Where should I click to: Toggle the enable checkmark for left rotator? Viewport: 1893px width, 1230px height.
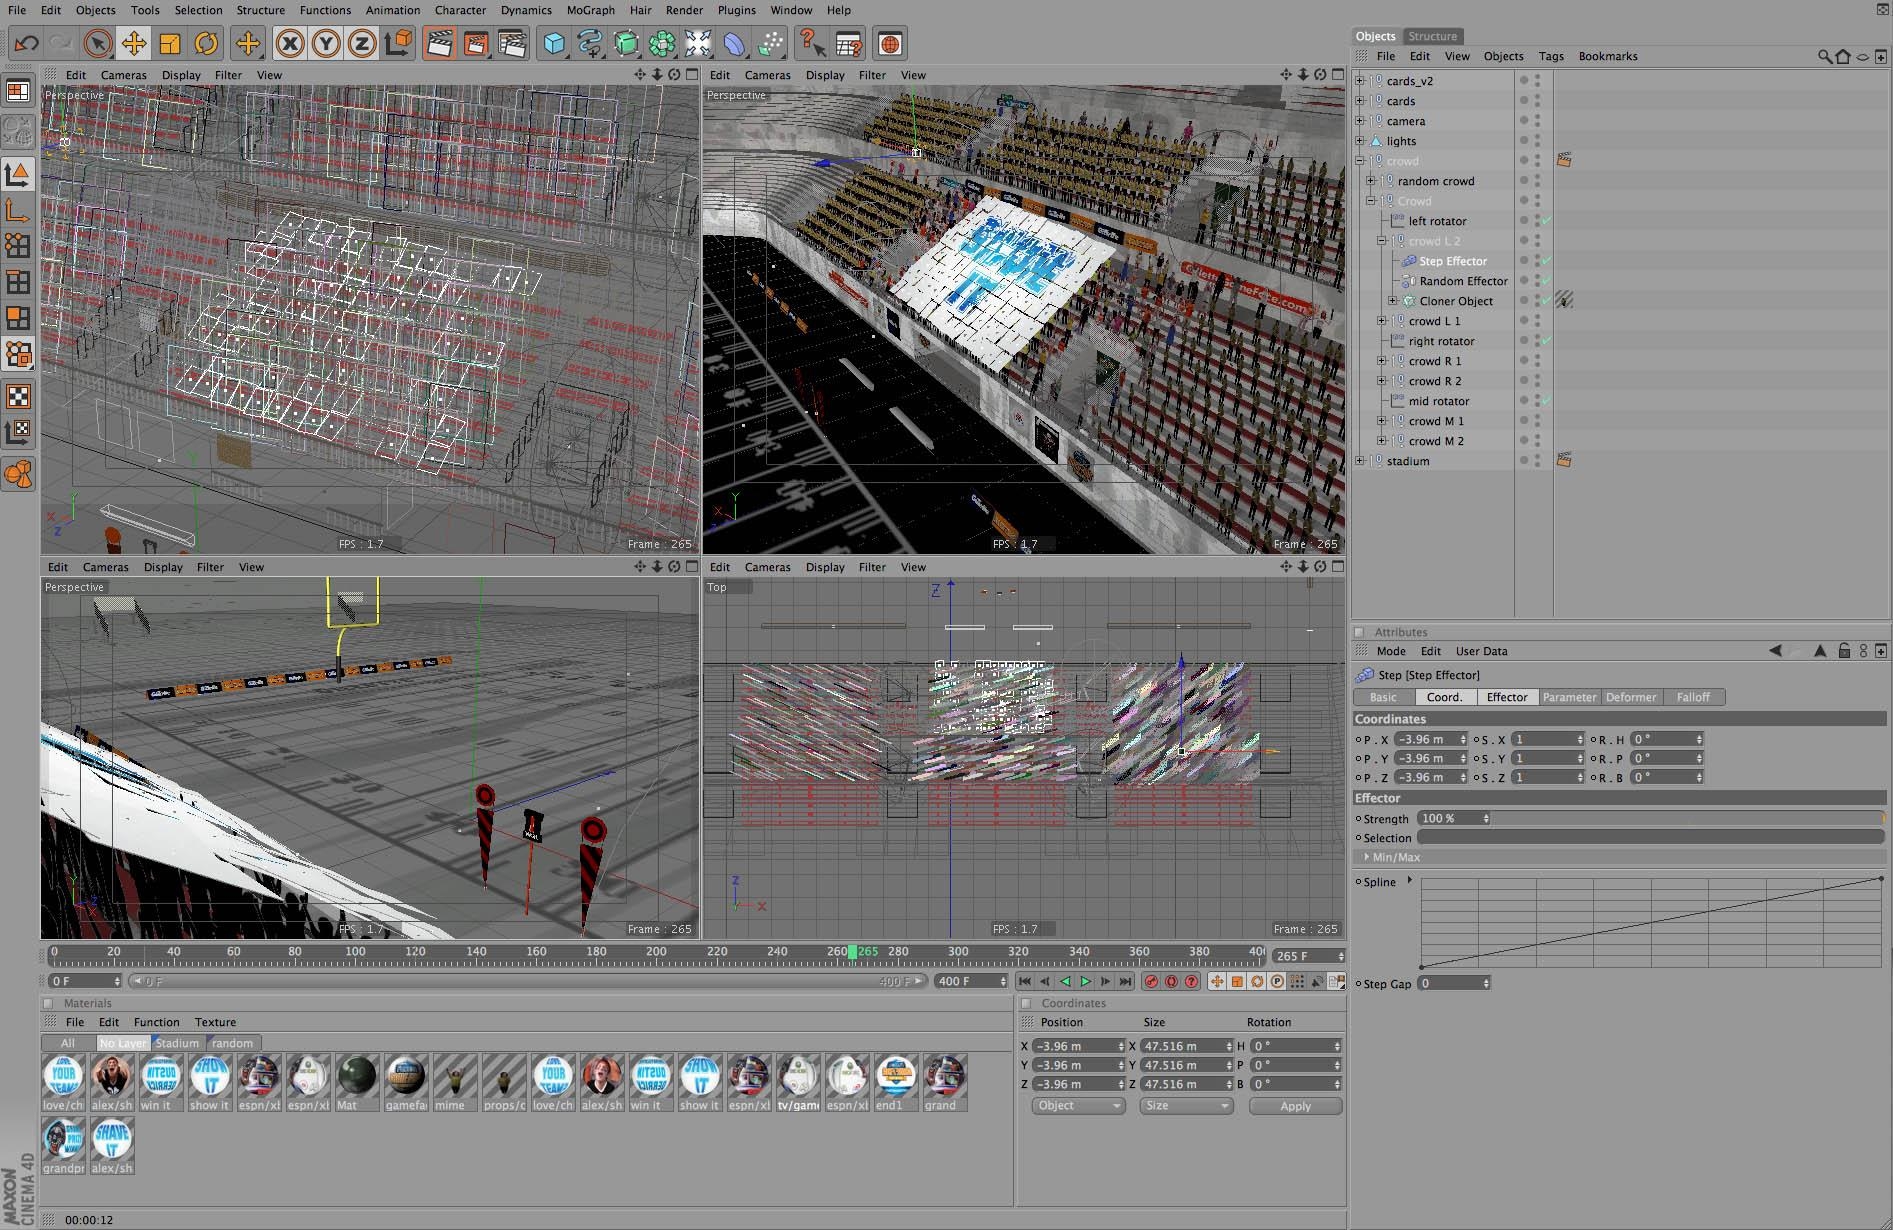(1546, 221)
